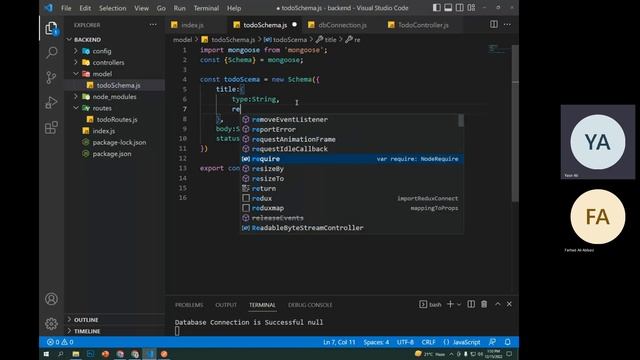Screen dimensions: 640x360
Task: Open the Selection menu
Action: 112,8
